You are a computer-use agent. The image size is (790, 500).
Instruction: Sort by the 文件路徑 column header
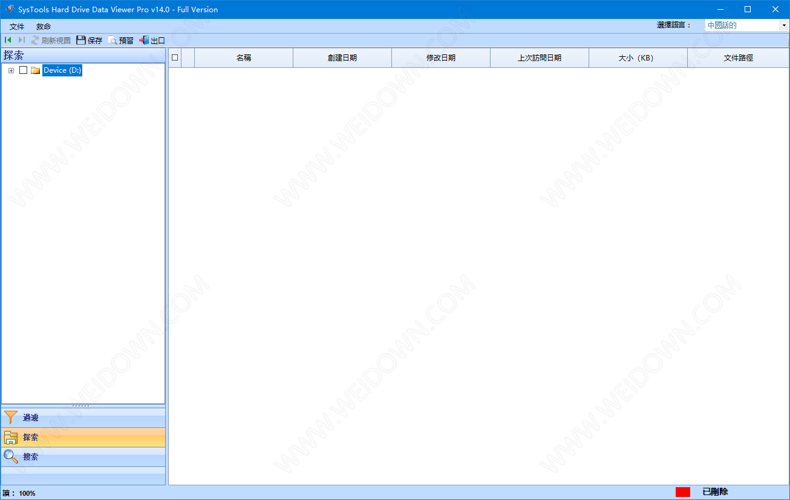(738, 57)
